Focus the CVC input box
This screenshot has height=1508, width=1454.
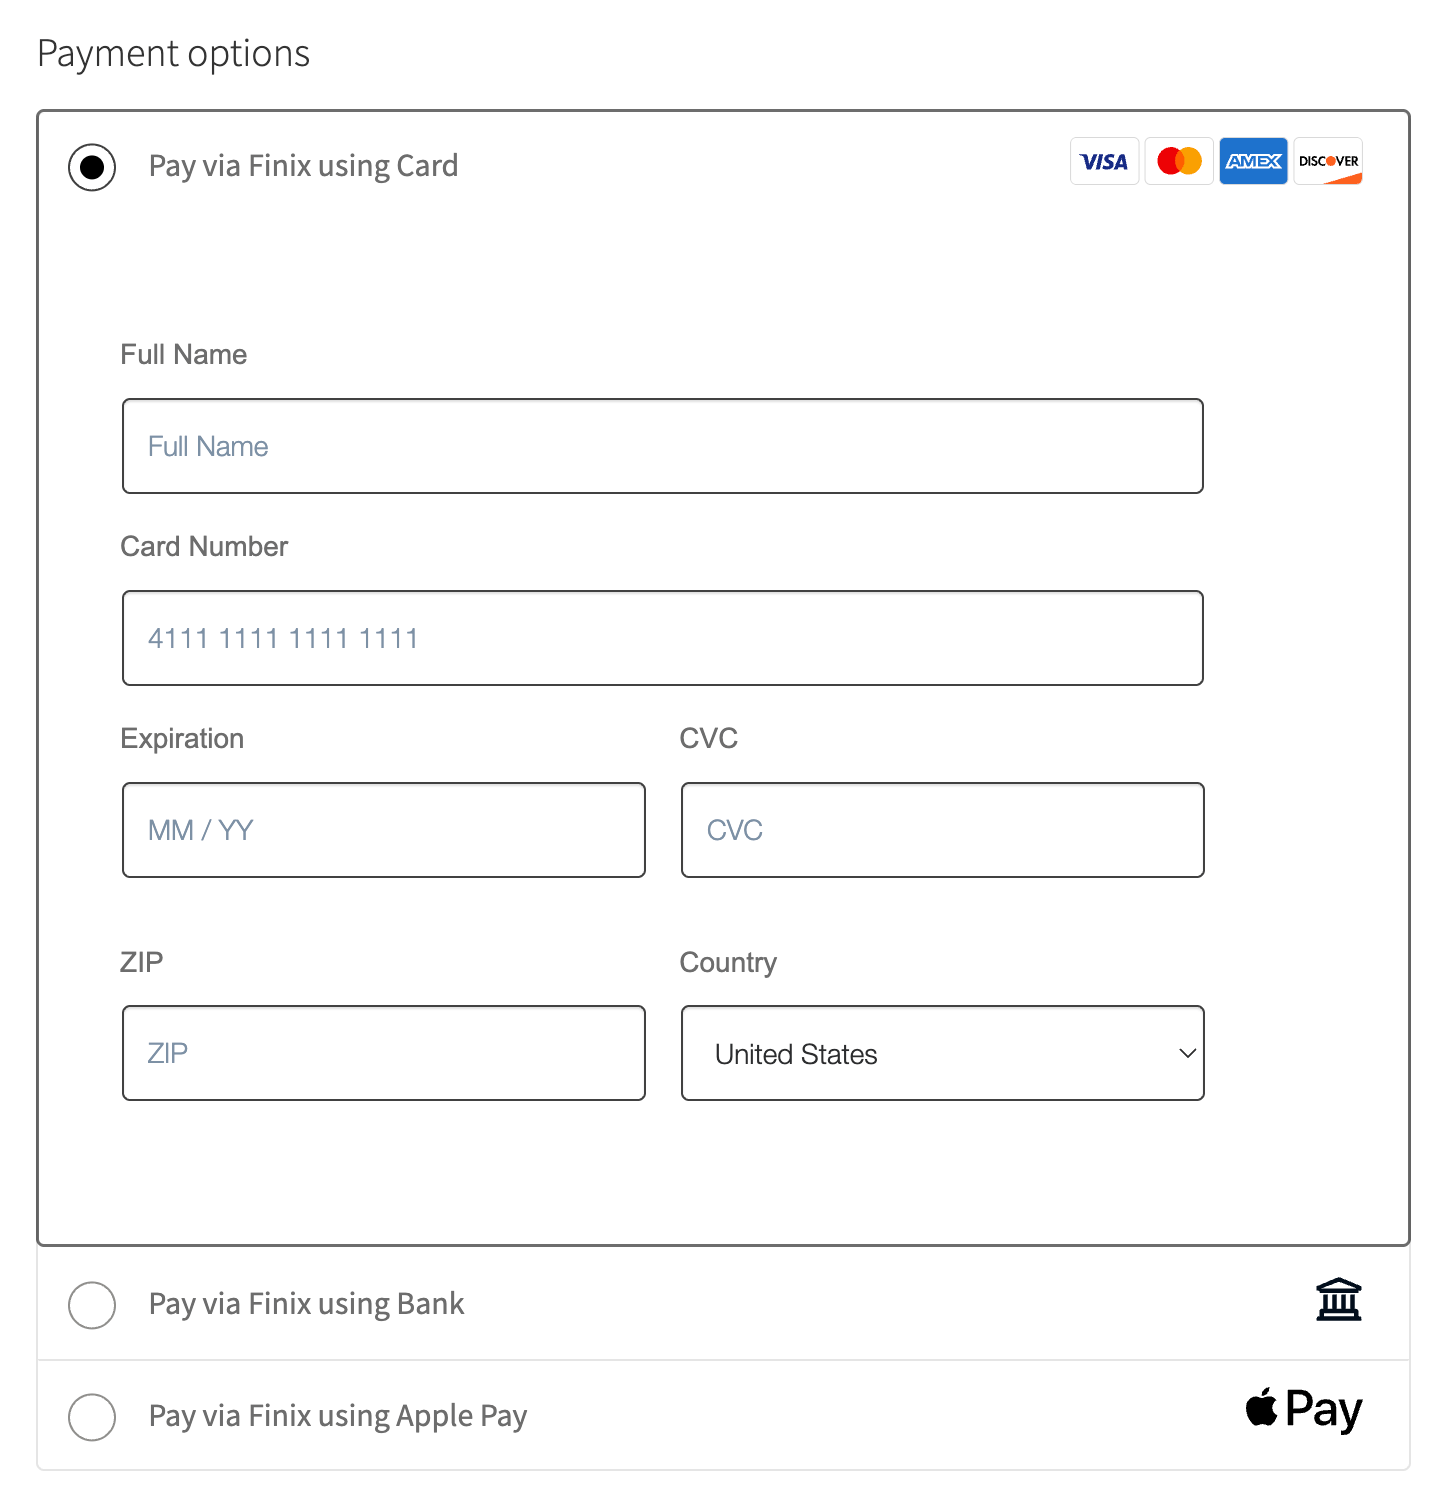pos(942,830)
